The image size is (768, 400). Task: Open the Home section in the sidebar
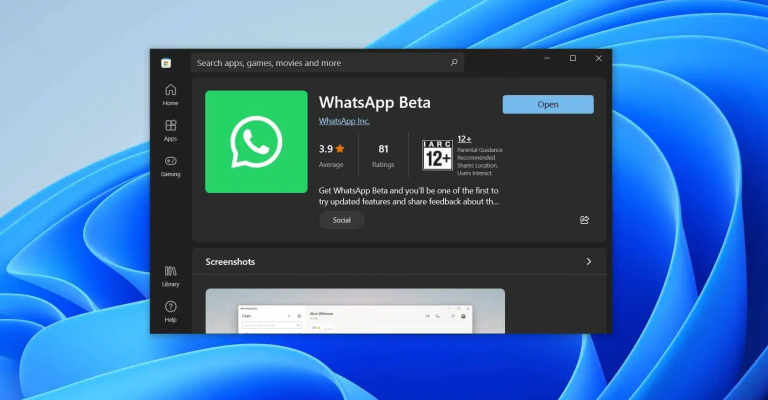(x=170, y=94)
